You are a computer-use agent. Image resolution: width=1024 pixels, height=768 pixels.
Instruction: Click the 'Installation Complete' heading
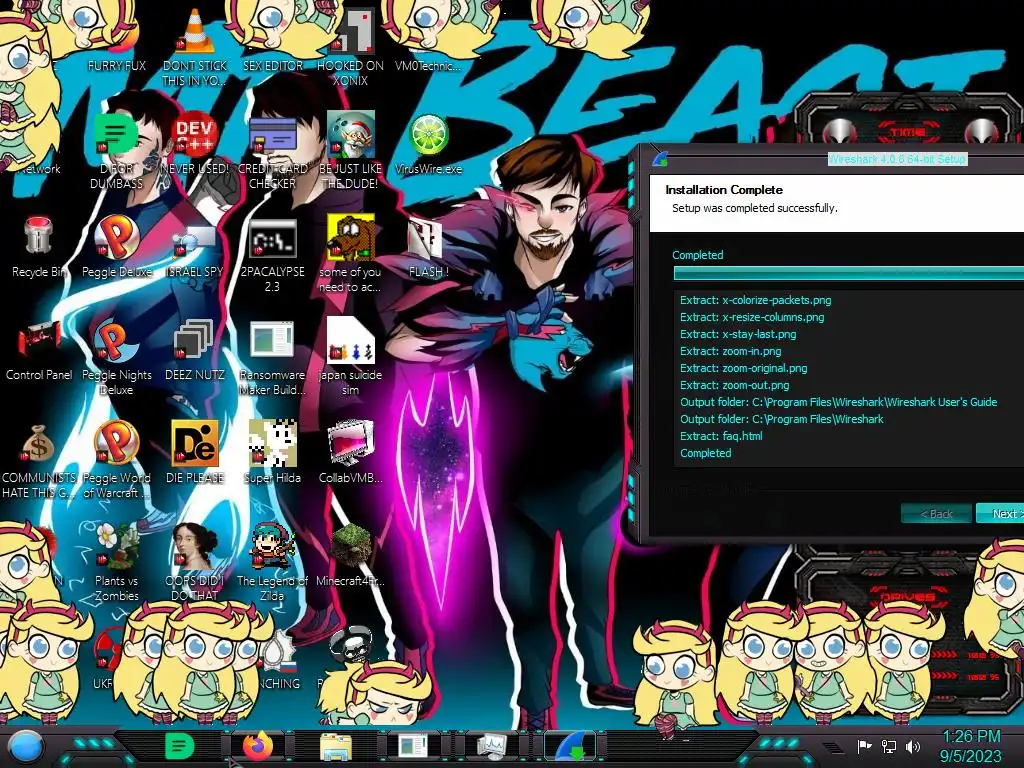724,190
